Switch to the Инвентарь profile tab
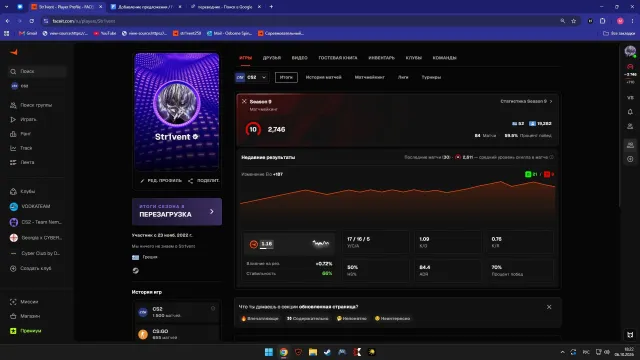This screenshot has height=360, width=640. (382, 58)
